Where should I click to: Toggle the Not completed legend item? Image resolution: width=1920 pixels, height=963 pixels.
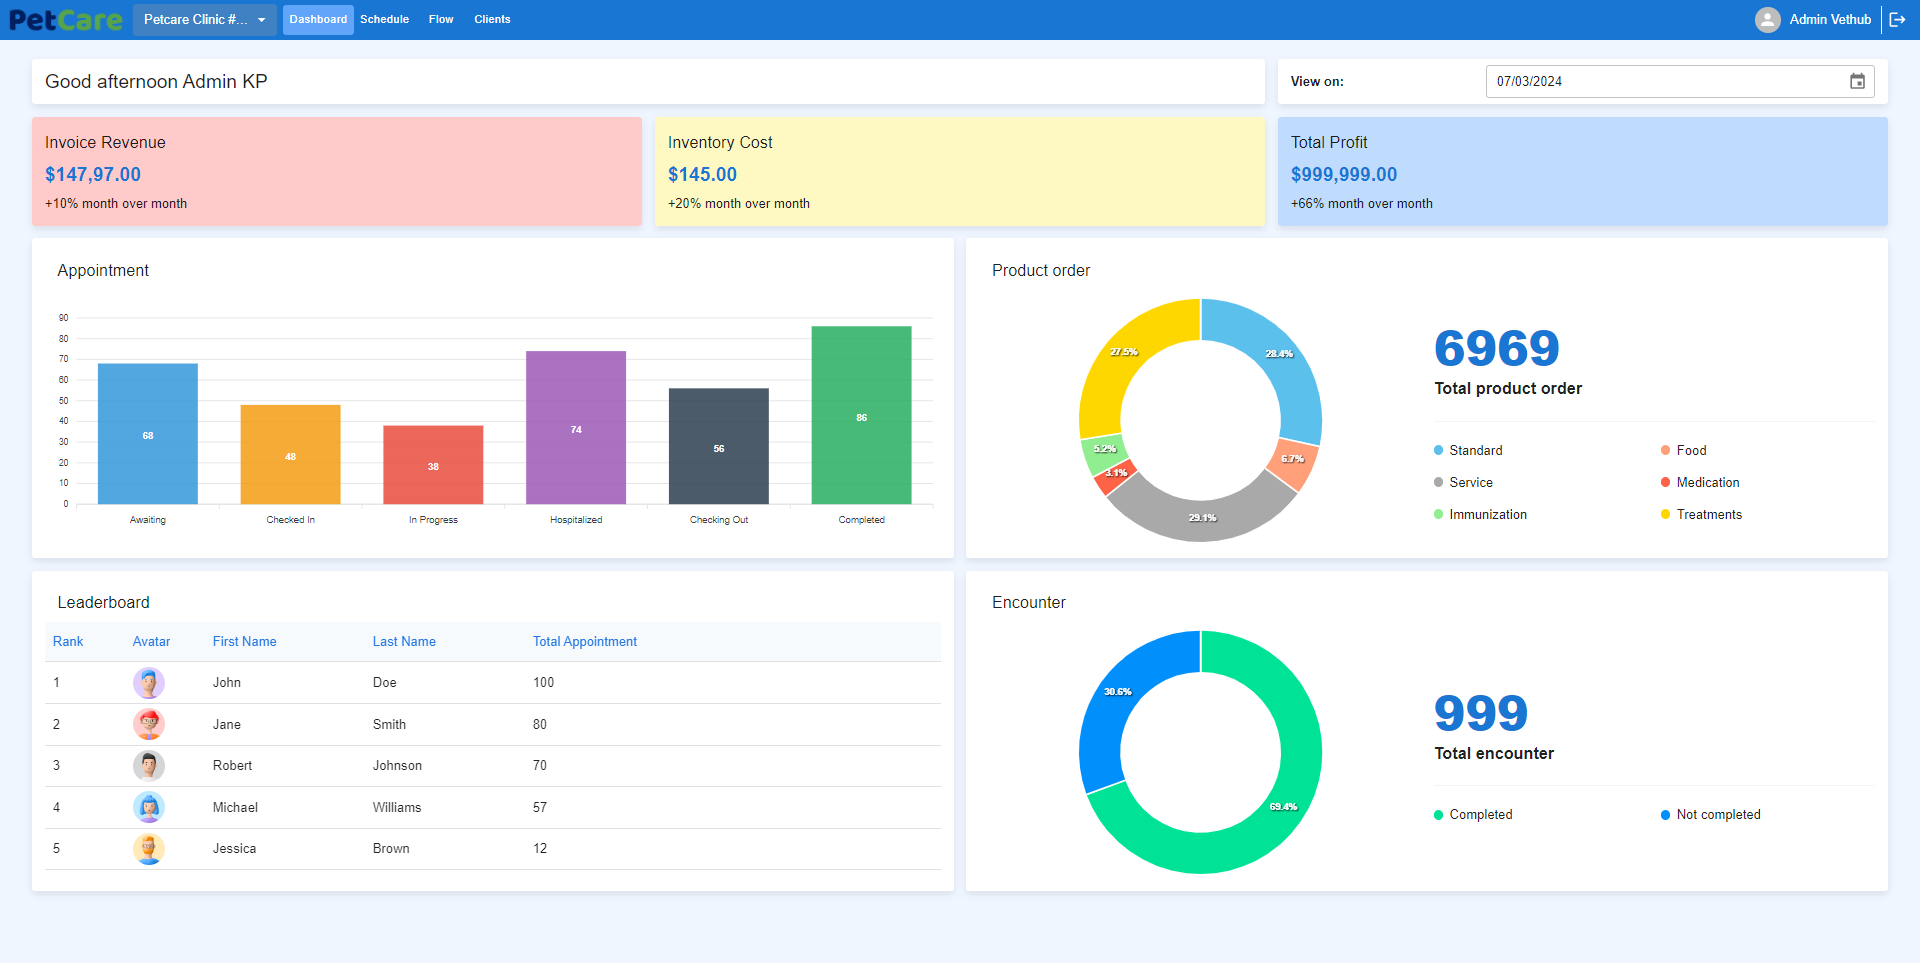pyautogui.click(x=1711, y=815)
